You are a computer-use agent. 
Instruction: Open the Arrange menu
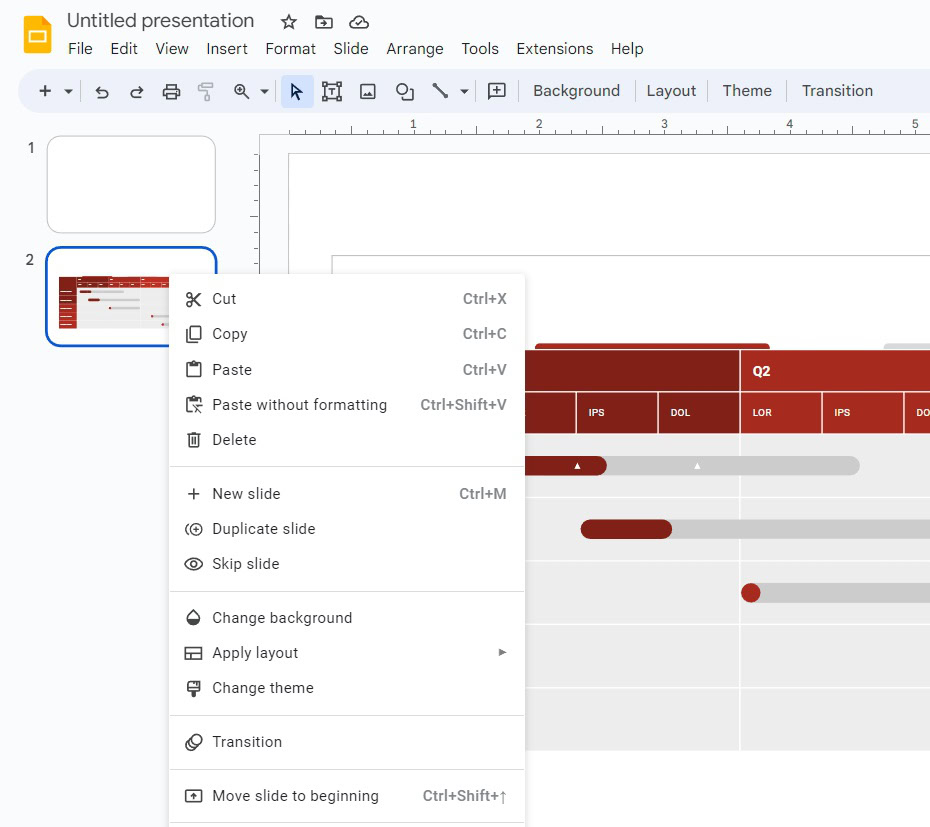415,49
